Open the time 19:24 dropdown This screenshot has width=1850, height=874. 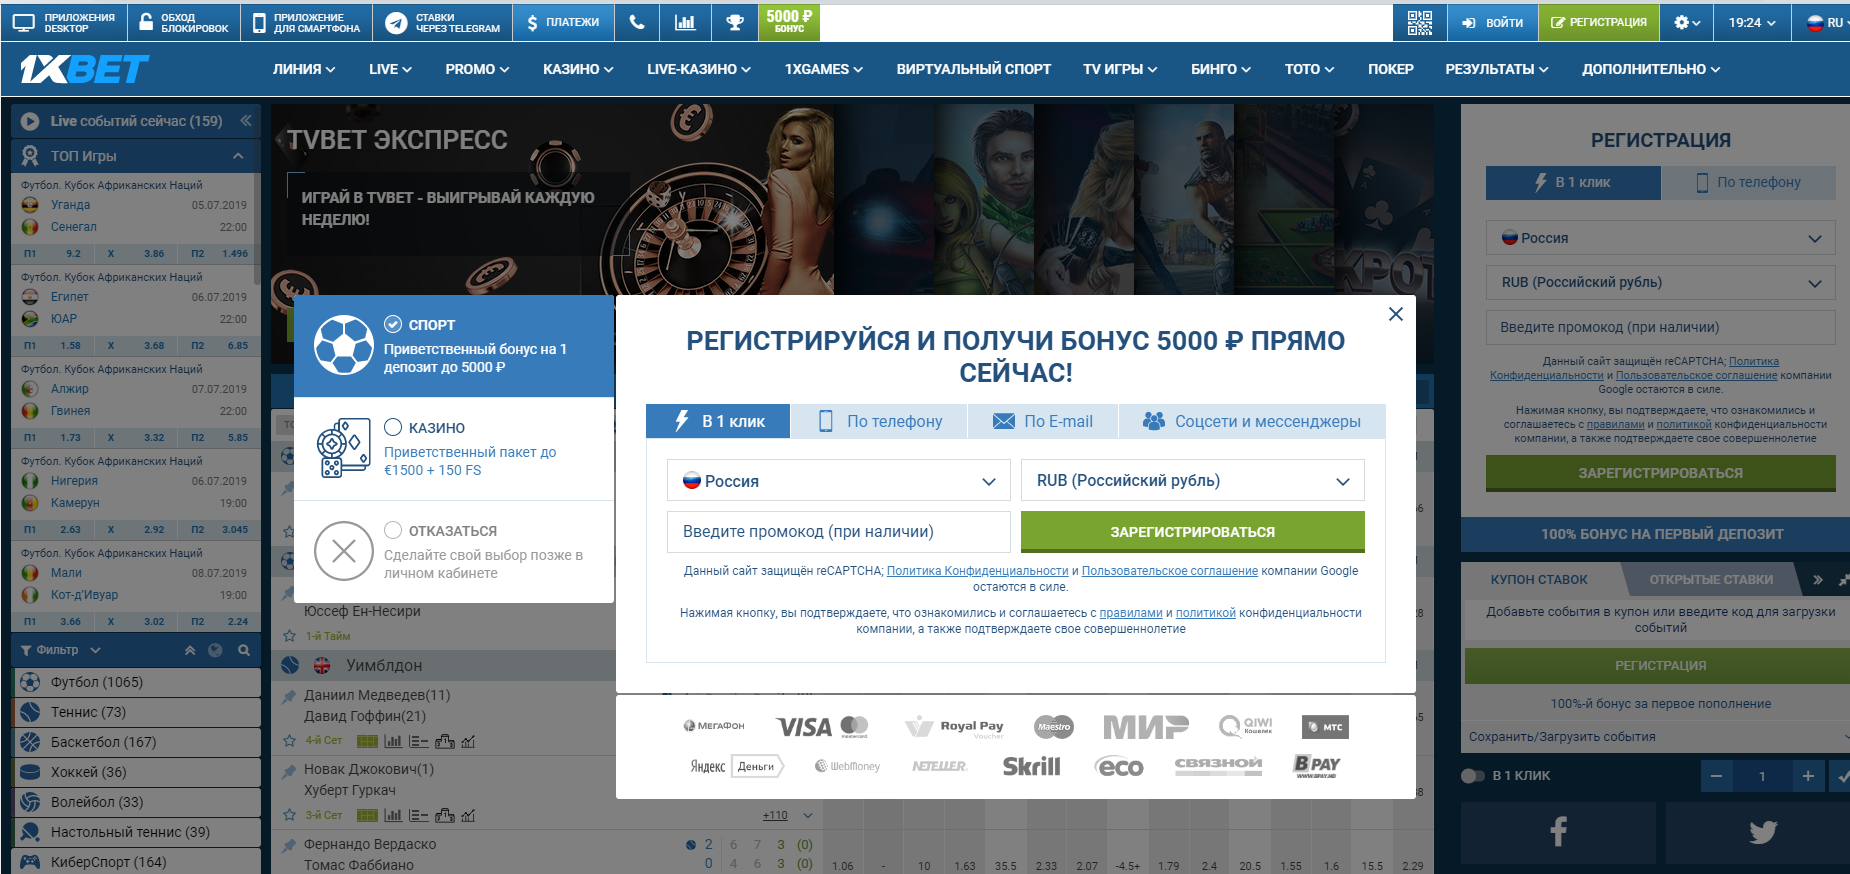click(1752, 22)
